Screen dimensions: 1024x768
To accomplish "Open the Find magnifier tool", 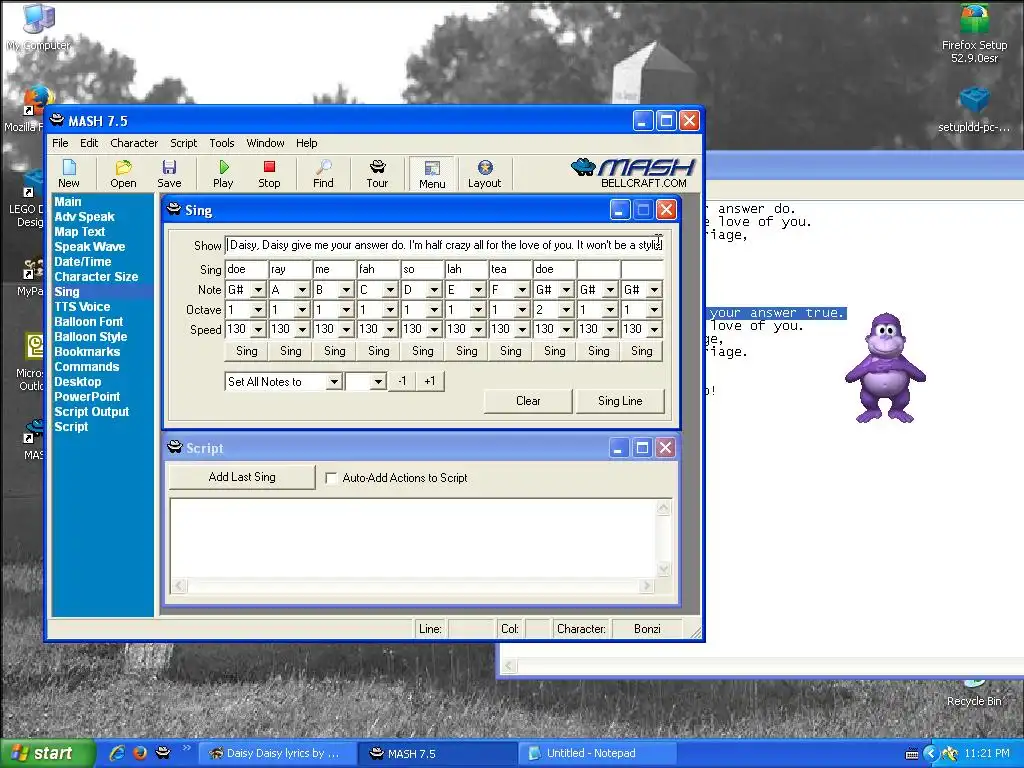I will (x=323, y=173).
